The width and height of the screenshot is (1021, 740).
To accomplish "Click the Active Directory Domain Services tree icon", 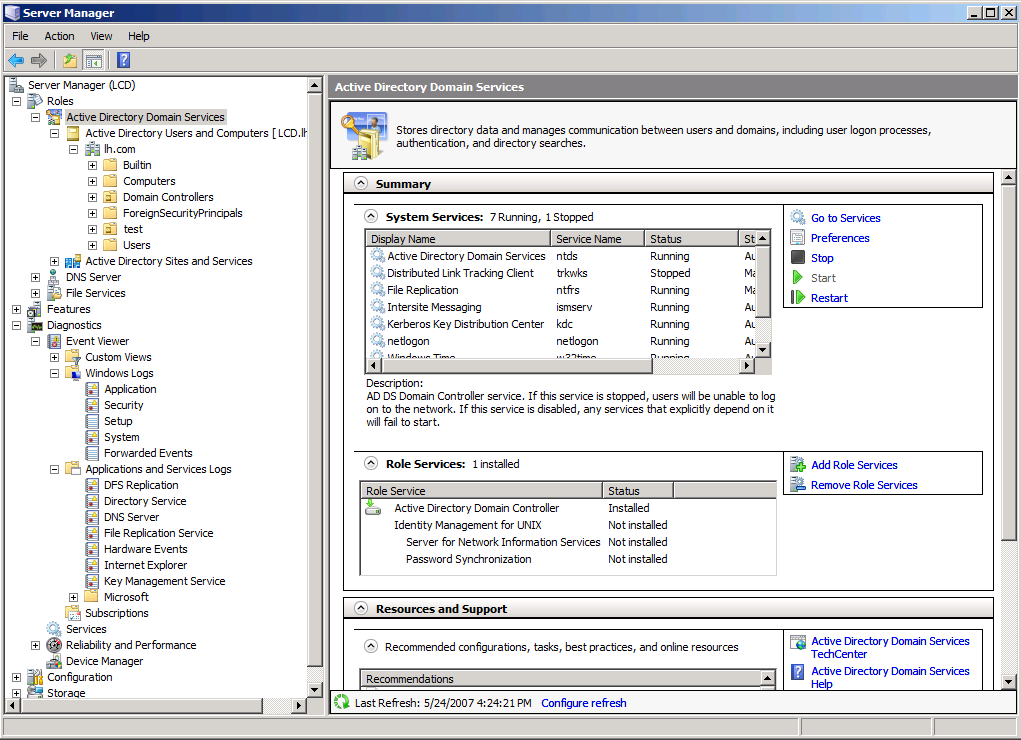I will point(54,117).
